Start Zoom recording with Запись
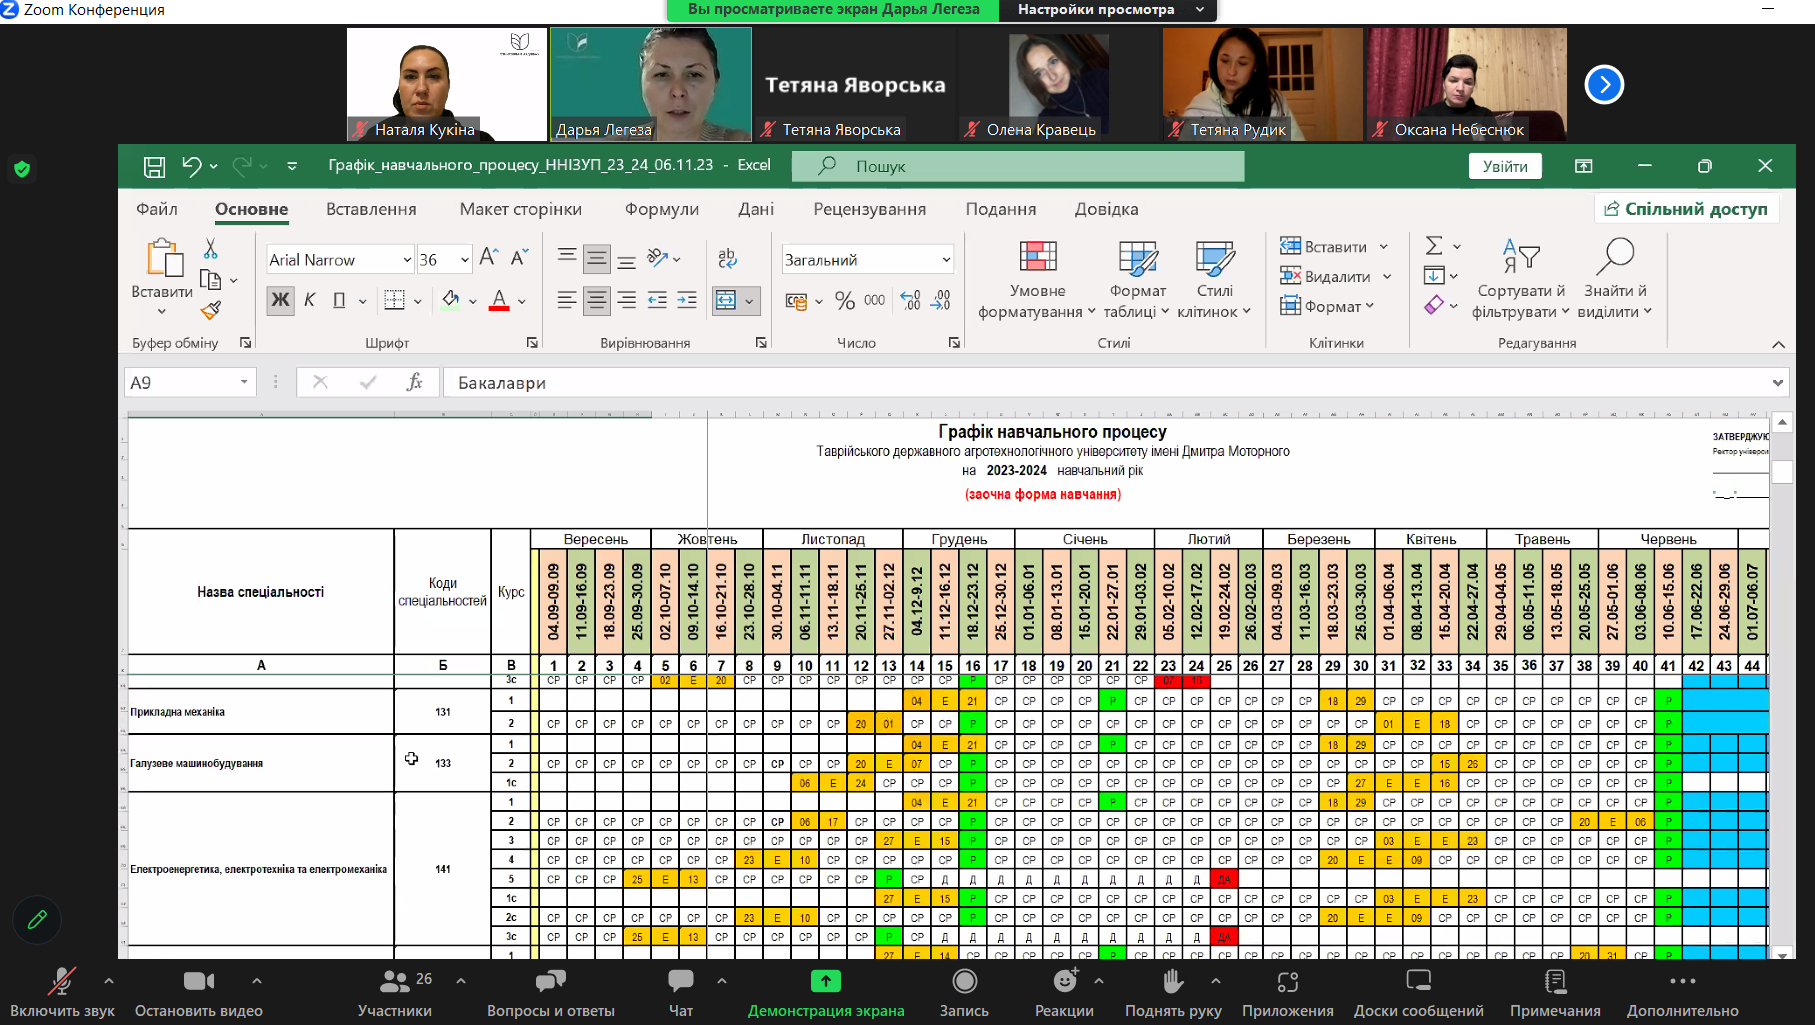Image resolution: width=1815 pixels, height=1025 pixels. tap(964, 992)
